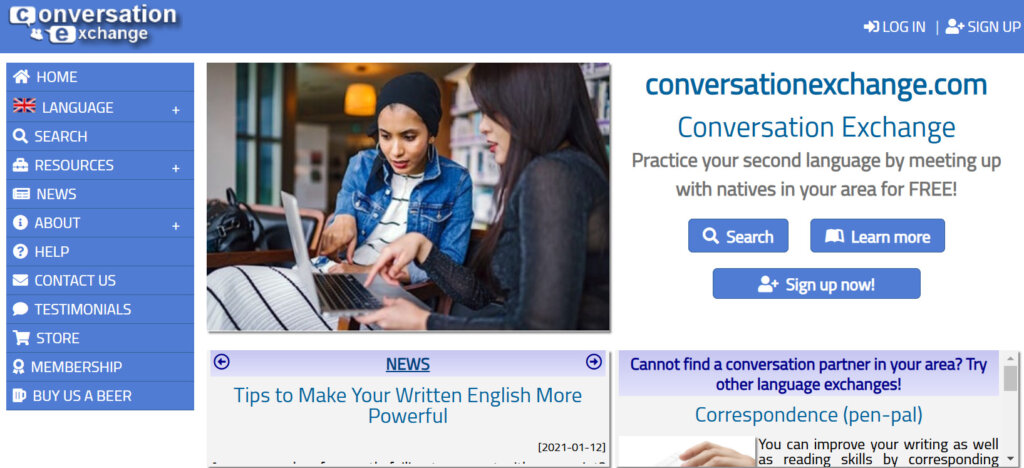
Task: Open the Correspondence (pen-pal) link
Action: pyautogui.click(x=808, y=414)
